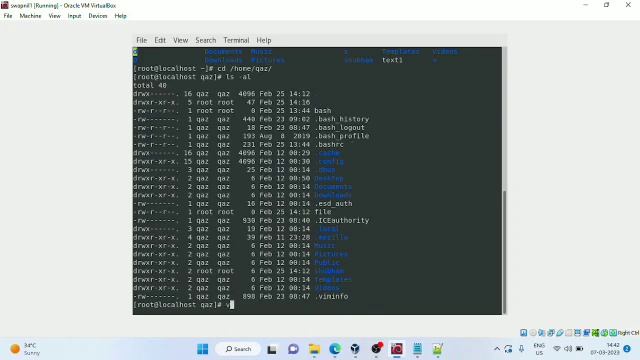This screenshot has width=640, height=360.
Task: Open the VirtualBox Devices menu
Action: pyautogui.click(x=98, y=16)
